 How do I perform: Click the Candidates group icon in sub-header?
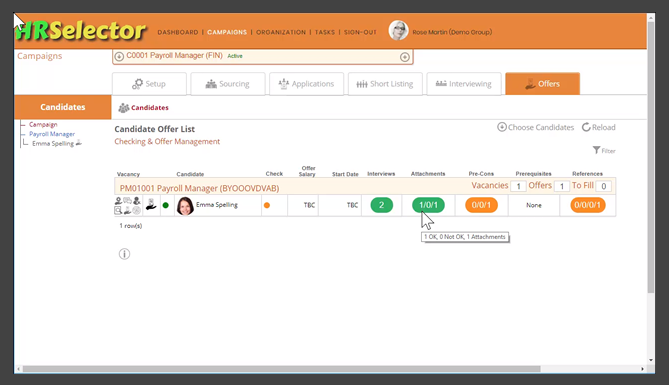[124, 108]
